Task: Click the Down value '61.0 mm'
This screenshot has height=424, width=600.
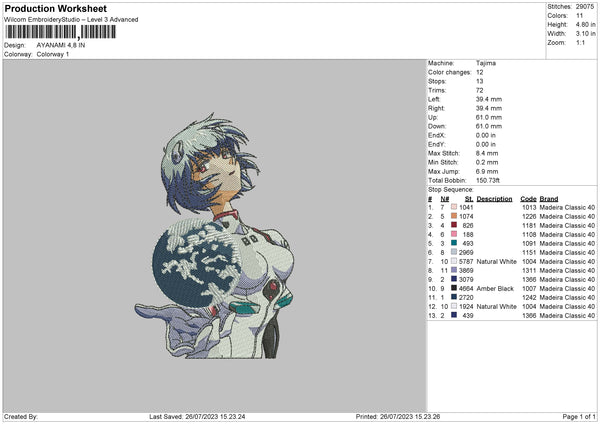Action: coord(489,126)
